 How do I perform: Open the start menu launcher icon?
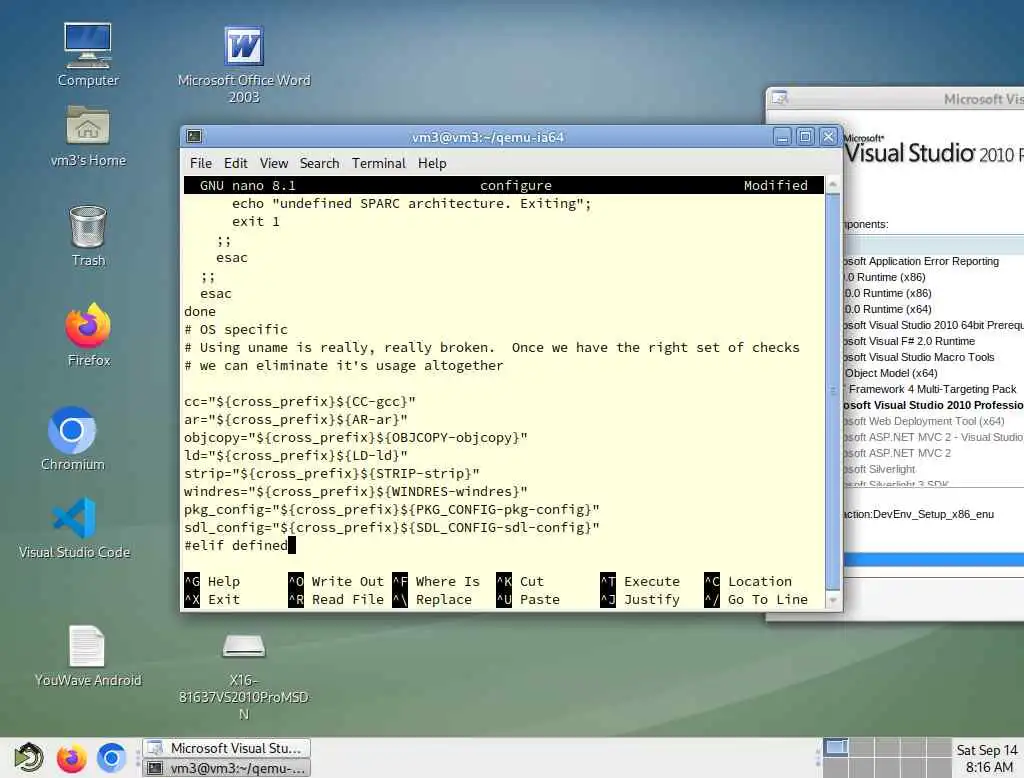28,758
